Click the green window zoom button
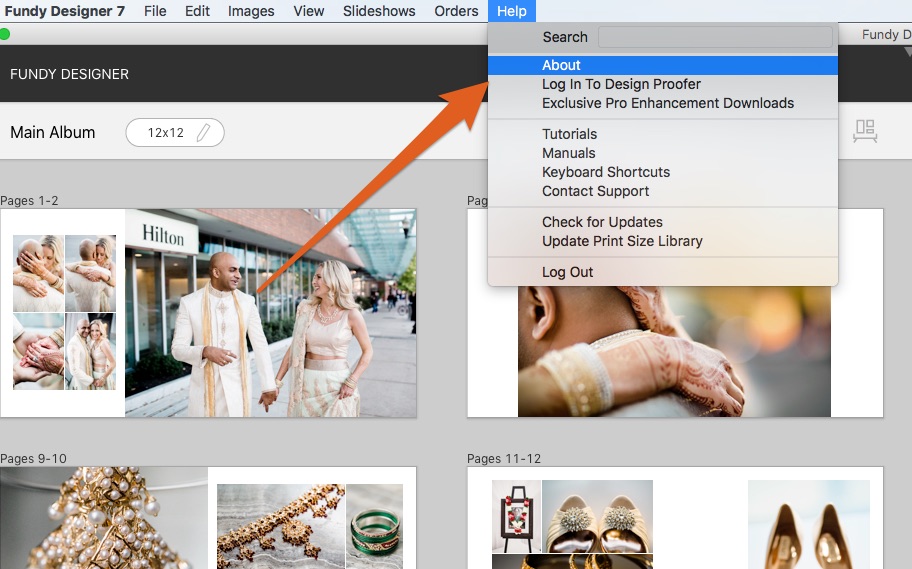 [x=5, y=34]
